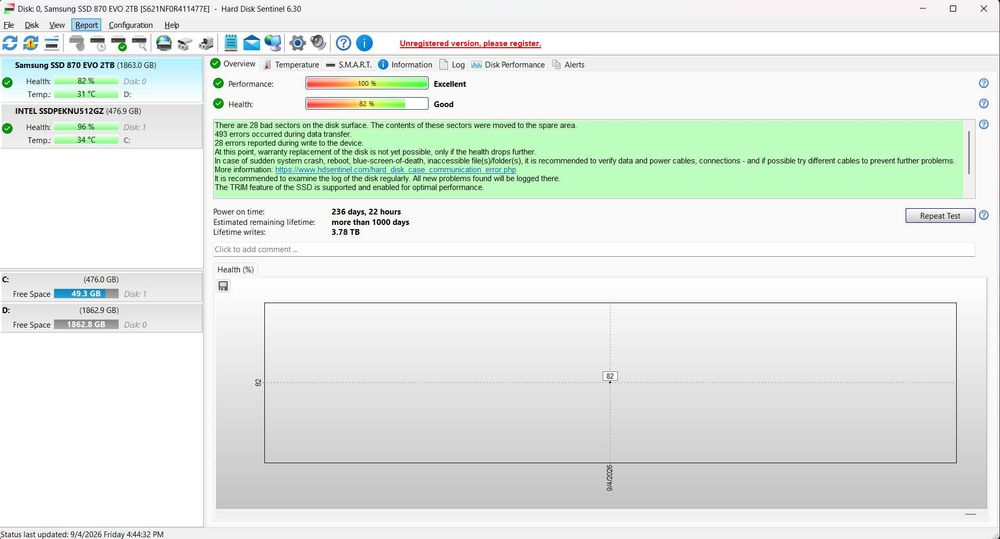Screen dimensions: 1000x539
Task: Switch to the Disk Performance tab
Action: (x=508, y=64)
